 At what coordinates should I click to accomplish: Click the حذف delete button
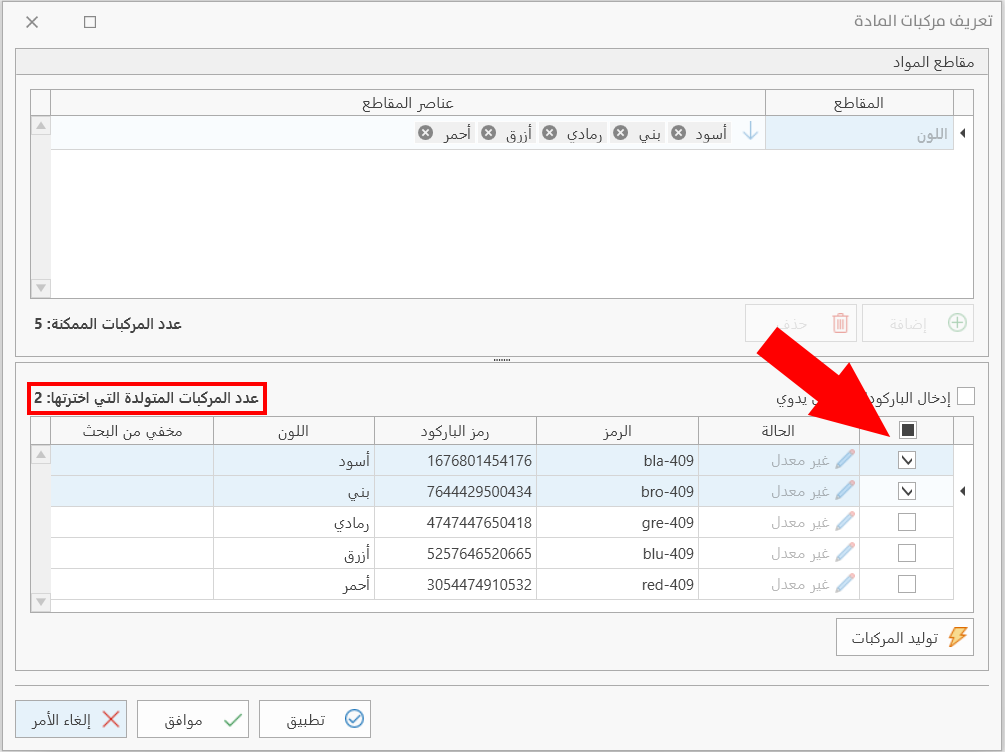[801, 323]
